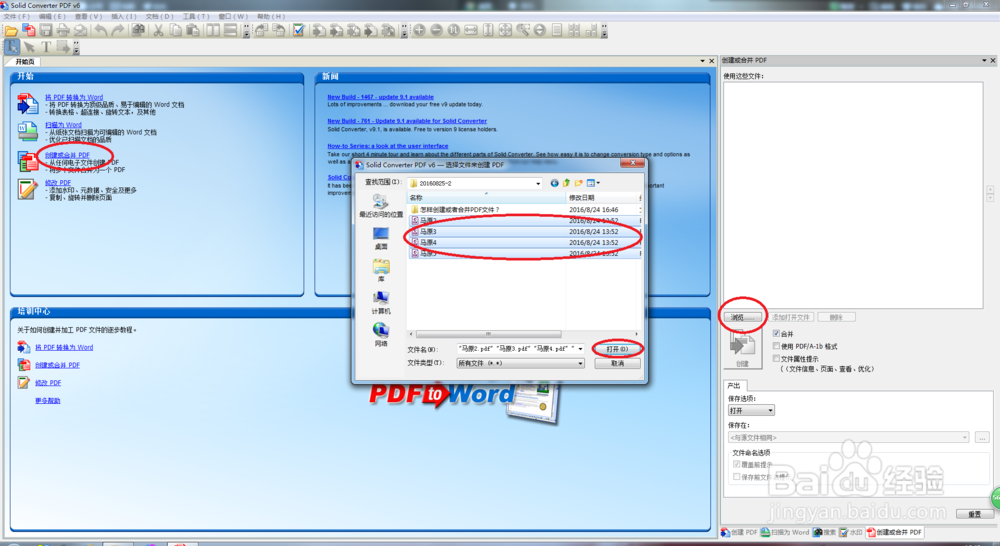This screenshot has height=546, width=1000.
Task: Open the 文件(F) menu
Action: (17, 16)
